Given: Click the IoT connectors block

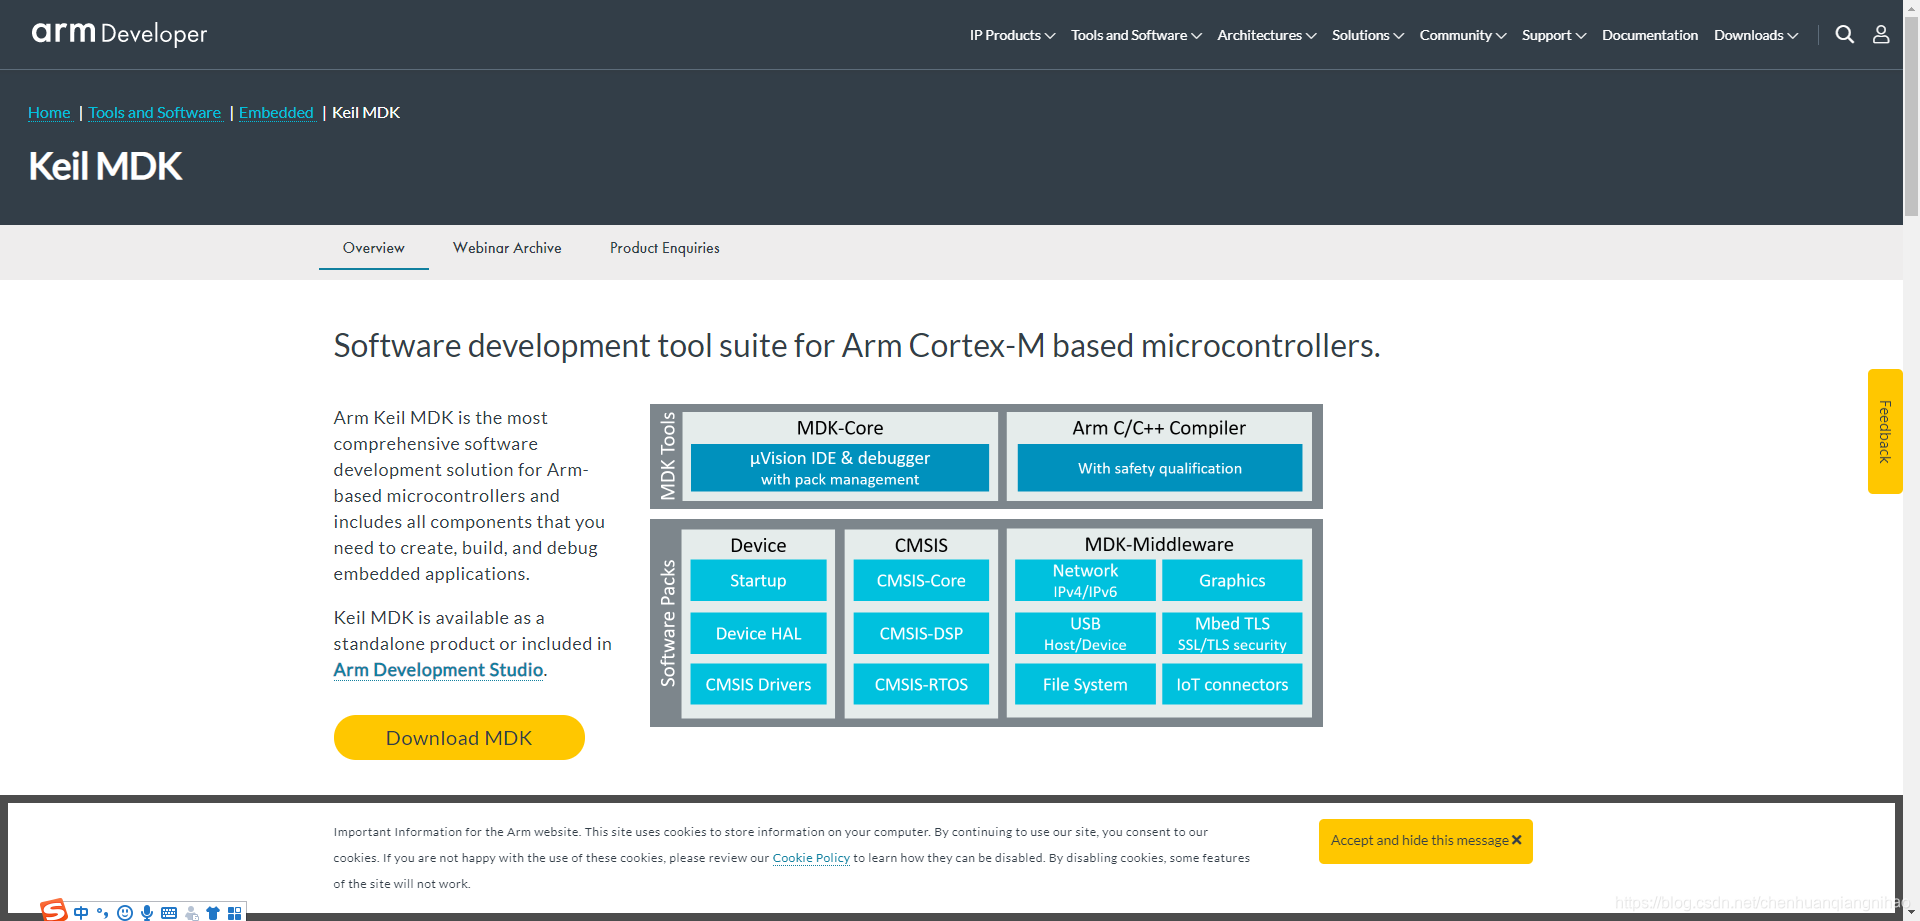Looking at the screenshot, I should point(1232,684).
